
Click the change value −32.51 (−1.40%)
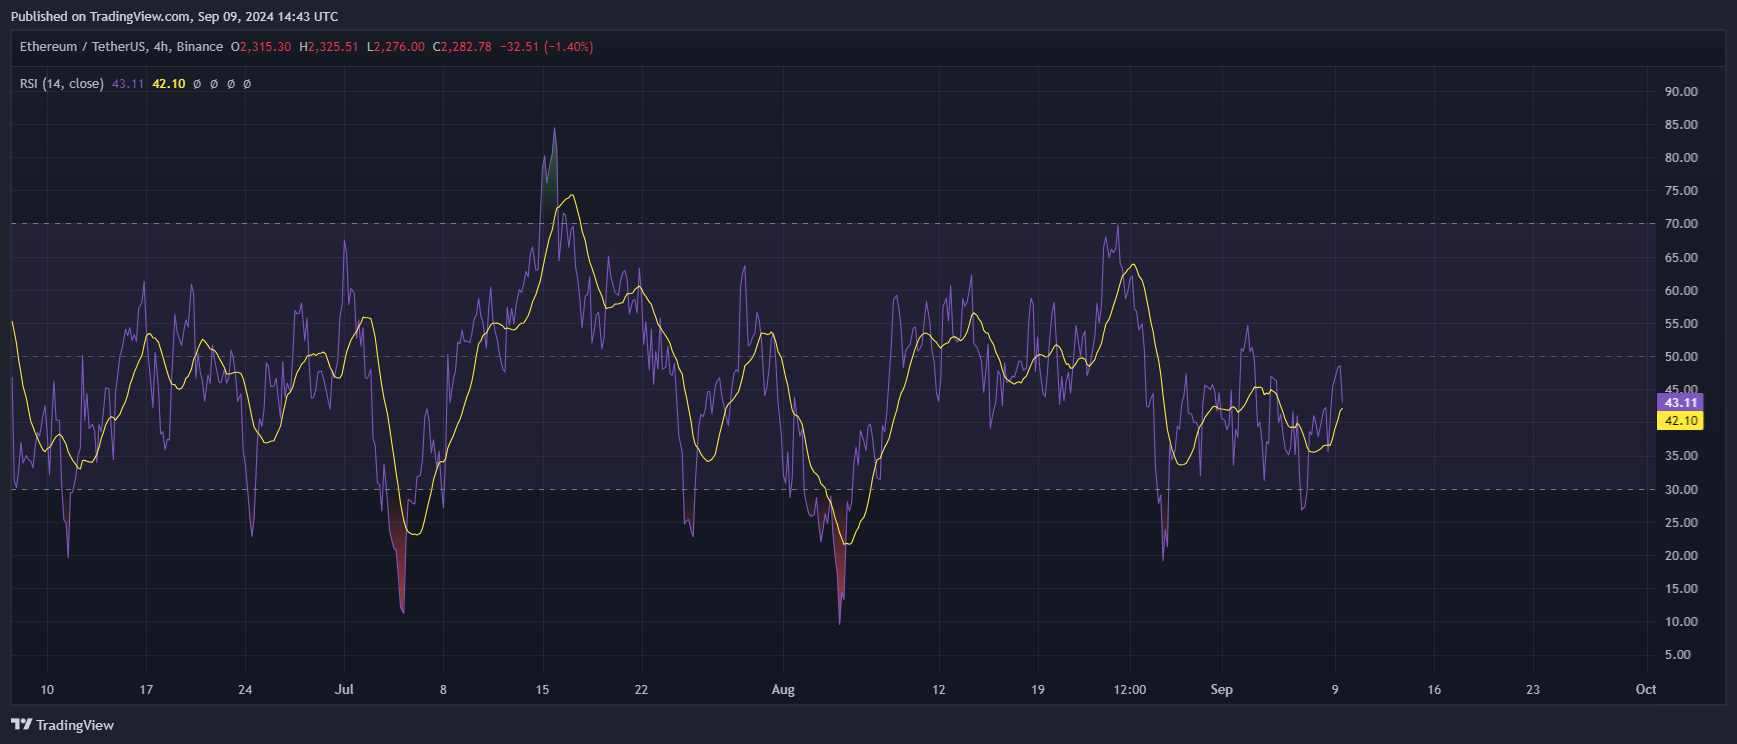pos(547,47)
